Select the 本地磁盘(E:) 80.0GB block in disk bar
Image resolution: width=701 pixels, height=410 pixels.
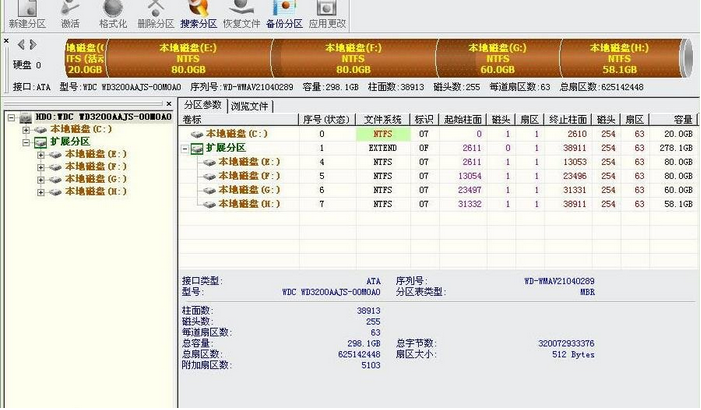189,58
